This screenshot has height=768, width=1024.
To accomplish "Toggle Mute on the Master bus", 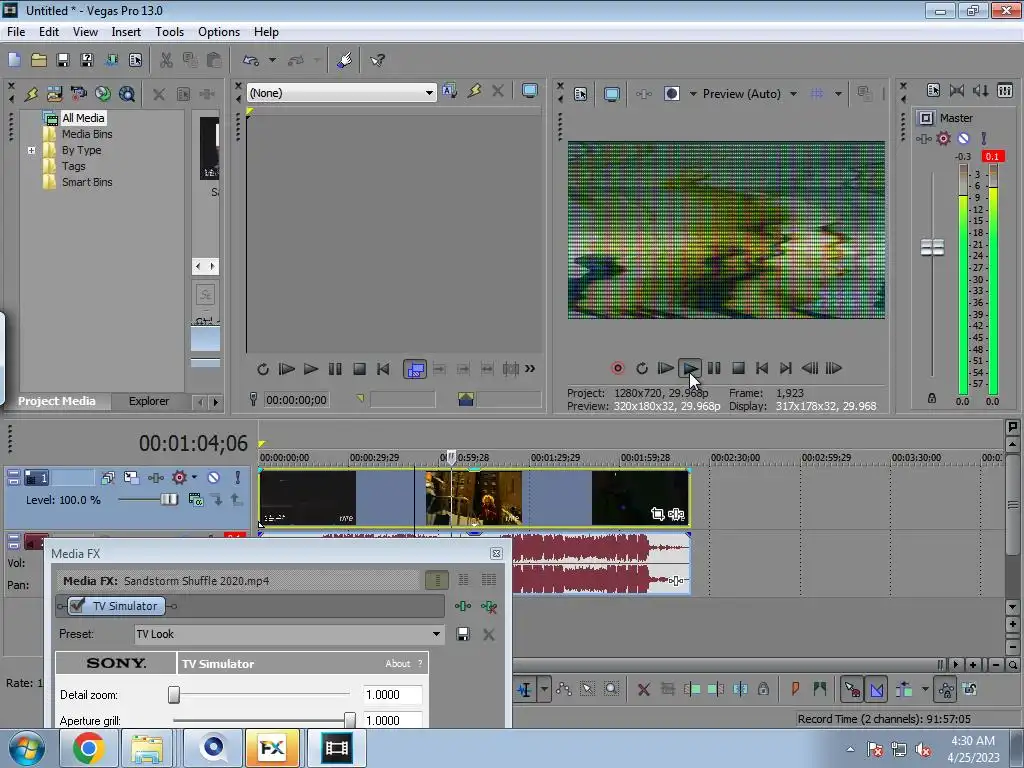I will 963,138.
